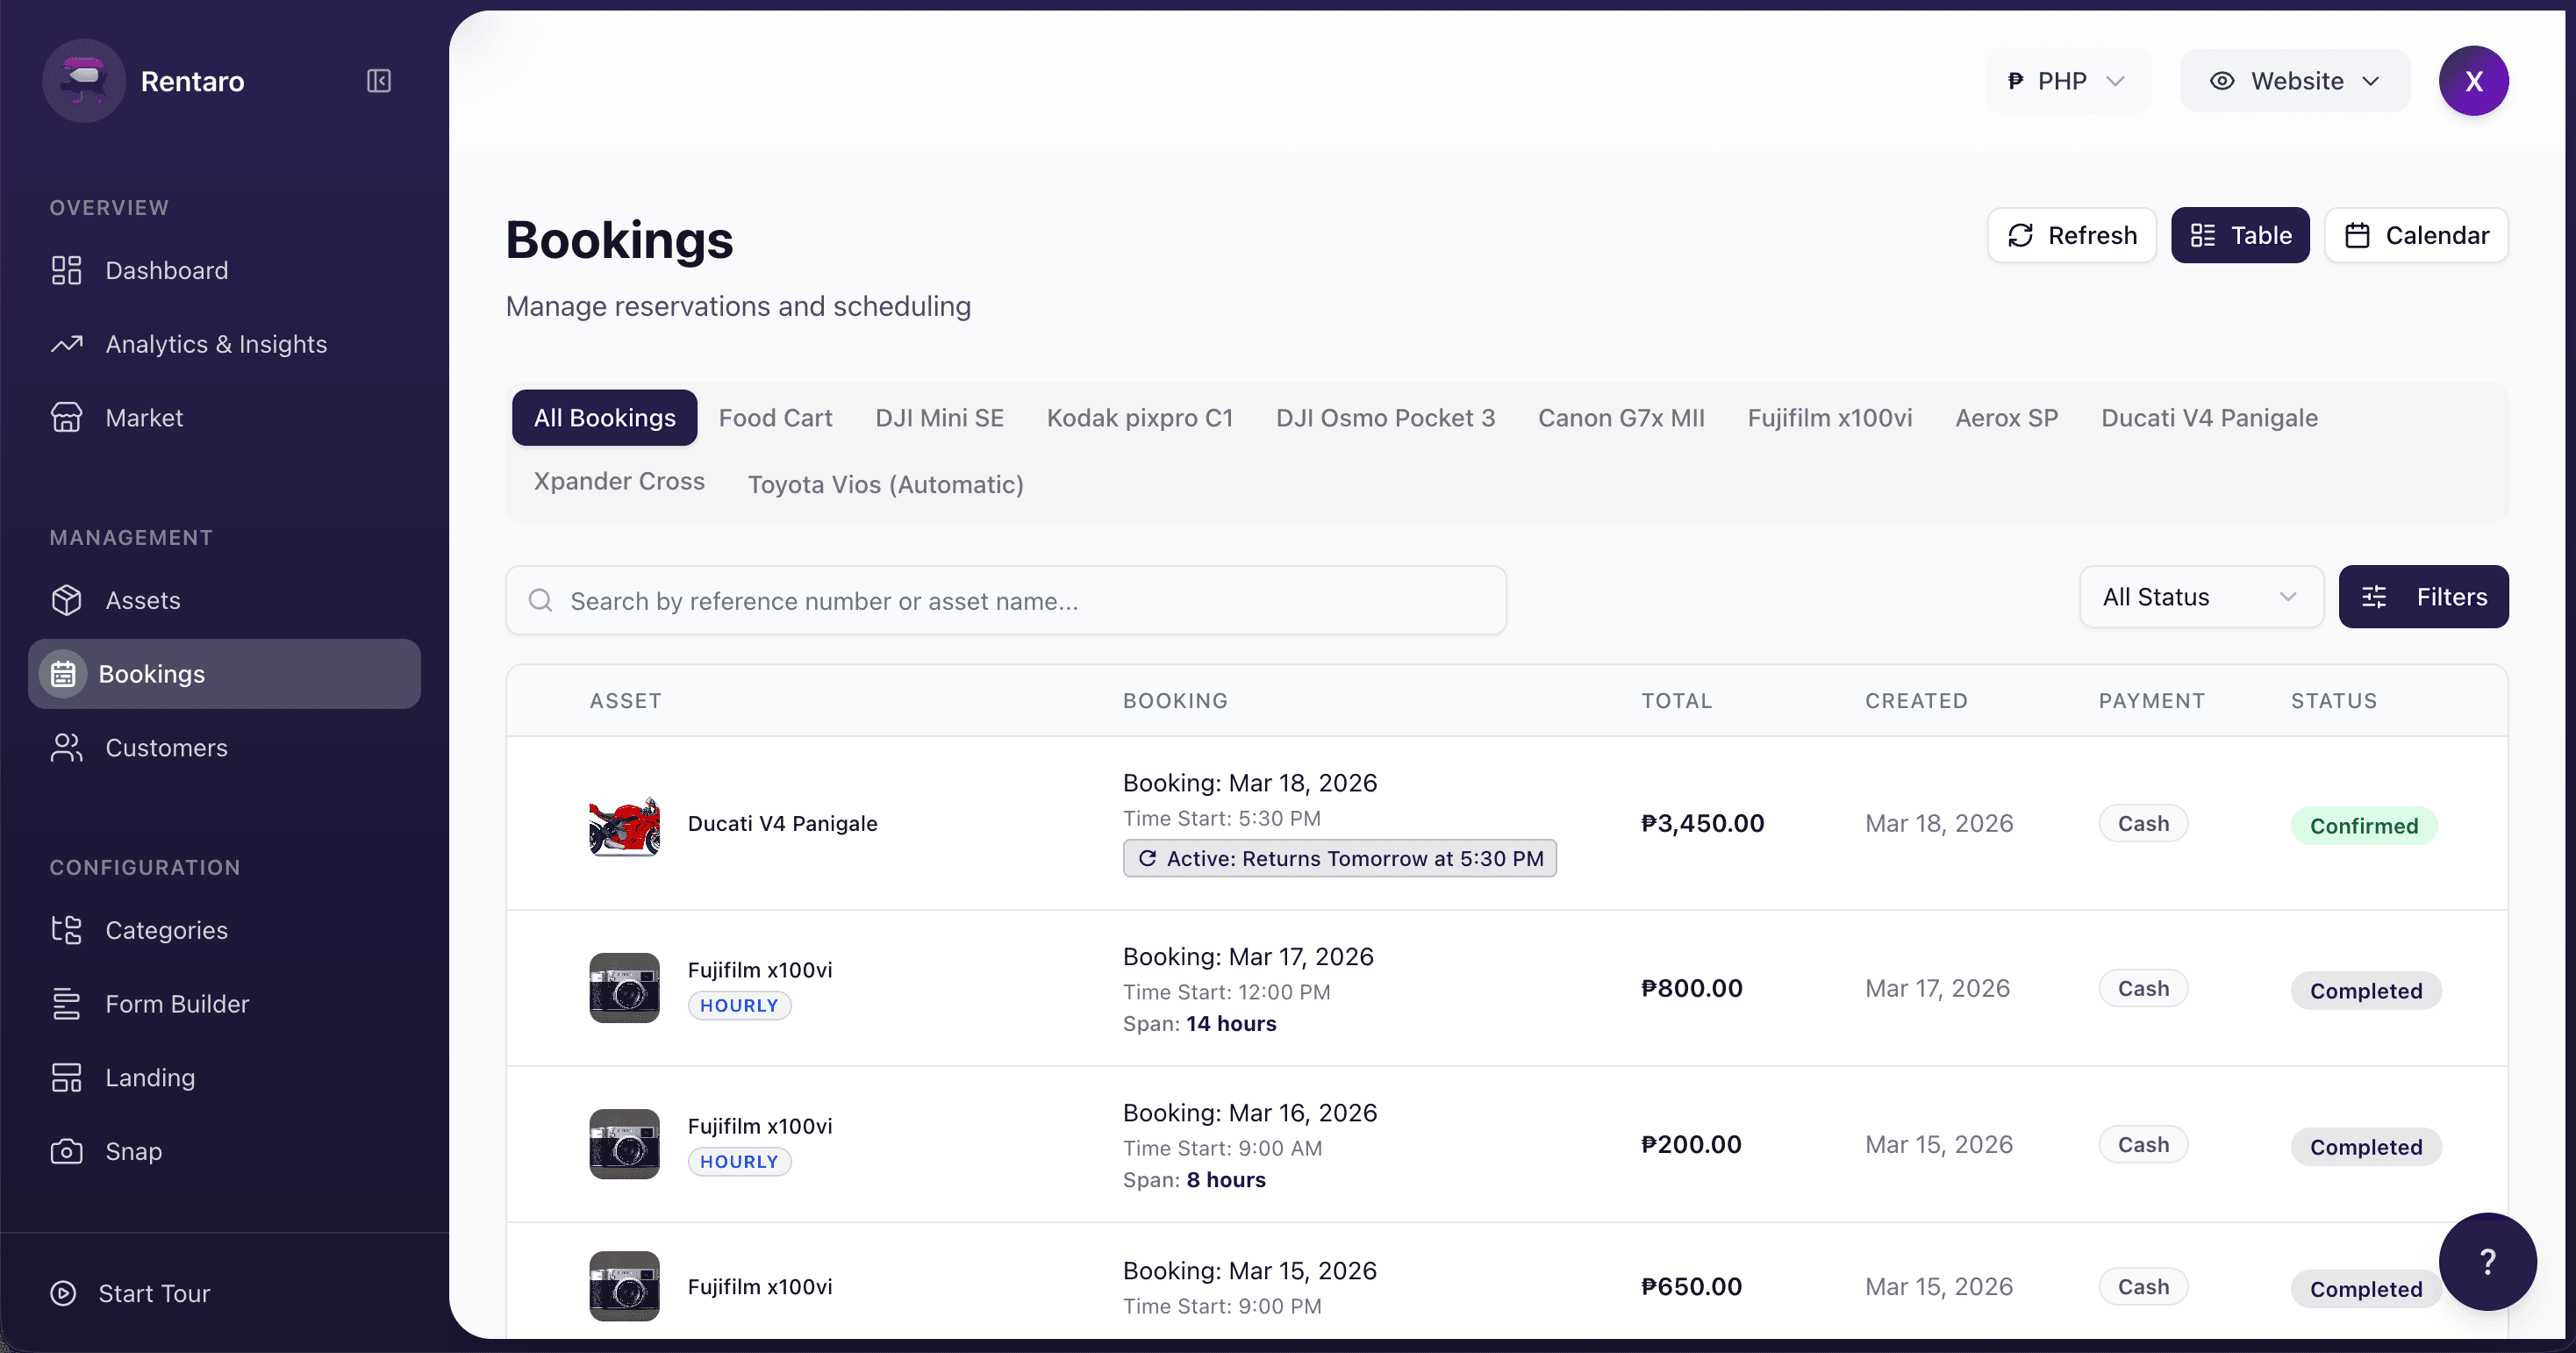Start the guided tour
The height and width of the screenshot is (1353, 2576).
154,1292
